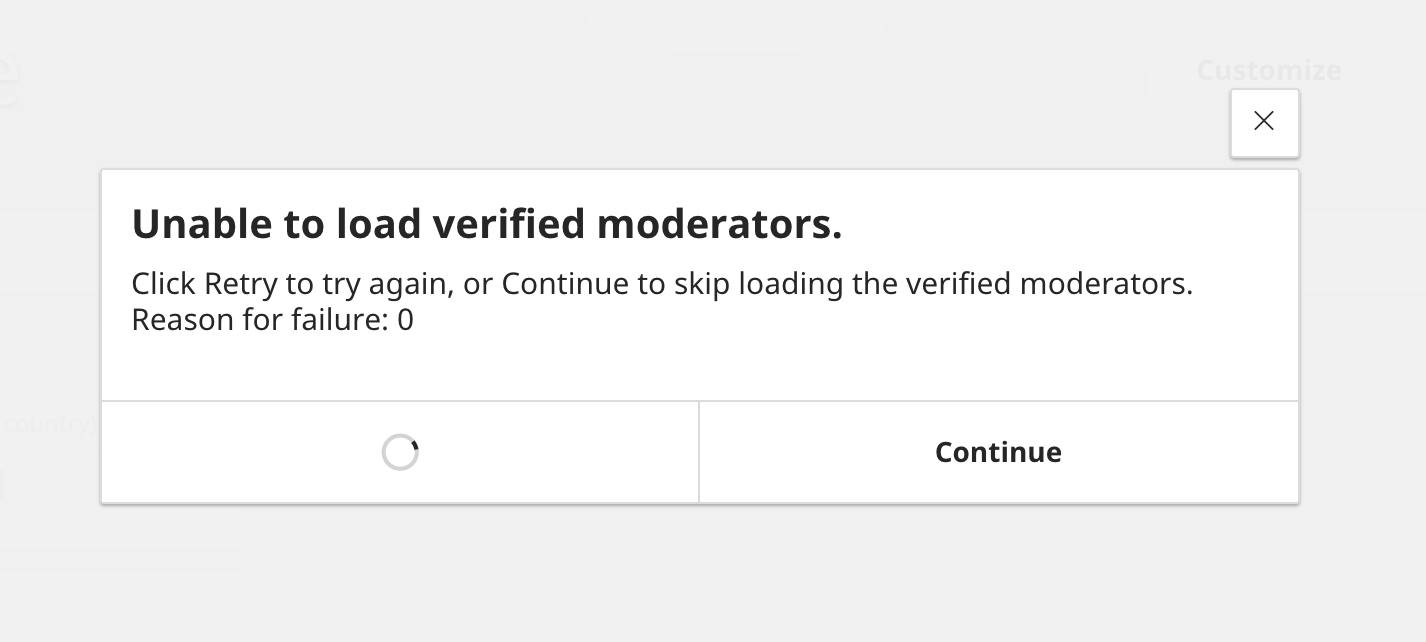Click the dark element at the left screen edge
The width and height of the screenshot is (1426, 642).
tap(3, 487)
